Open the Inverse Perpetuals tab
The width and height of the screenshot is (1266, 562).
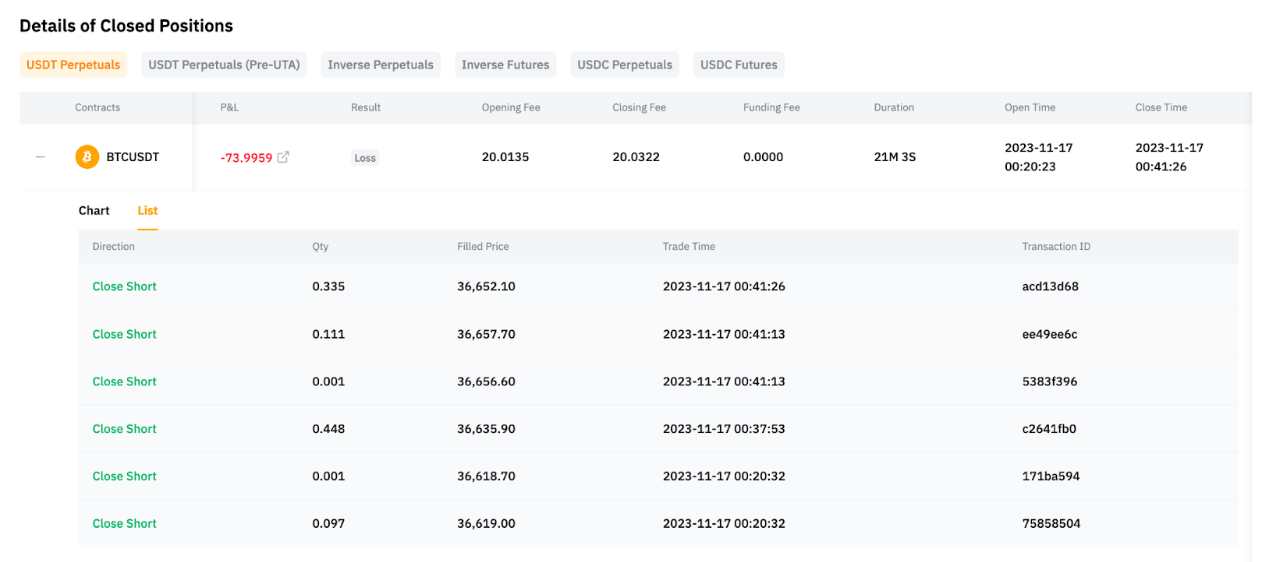click(x=380, y=65)
